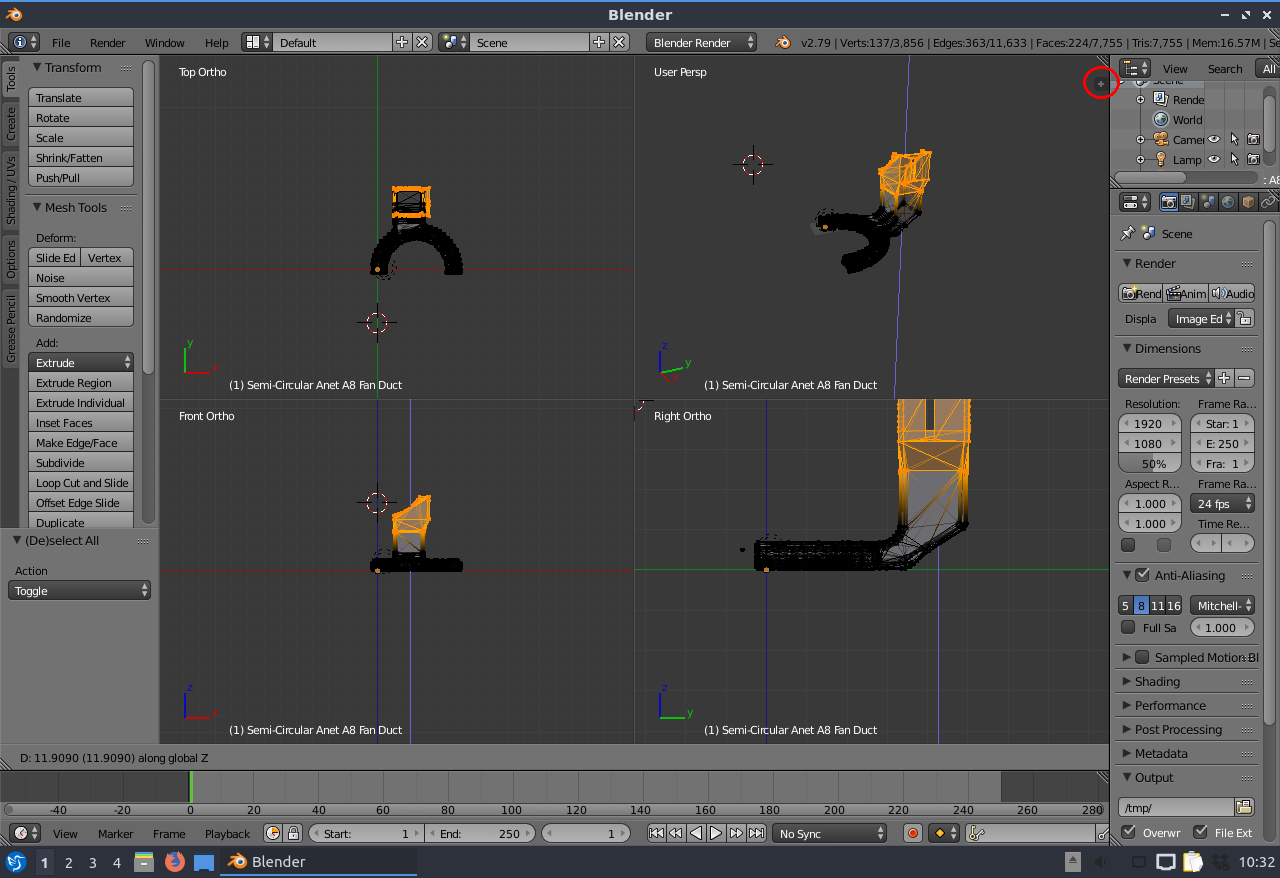Viewport: 1280px width, 878px height.
Task: Browse output folder with the file icon
Action: coord(1244,807)
